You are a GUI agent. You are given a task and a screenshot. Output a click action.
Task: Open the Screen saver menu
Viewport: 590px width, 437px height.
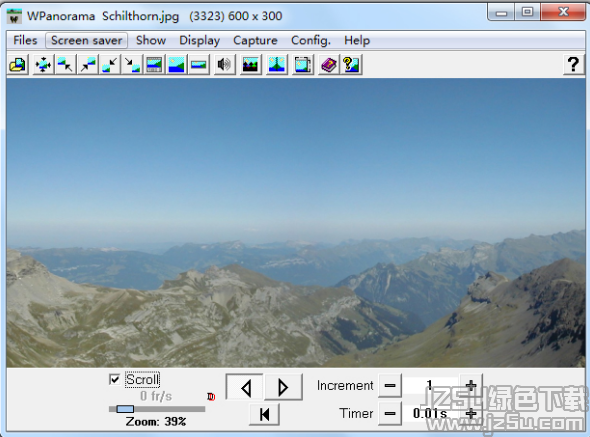[x=87, y=40]
